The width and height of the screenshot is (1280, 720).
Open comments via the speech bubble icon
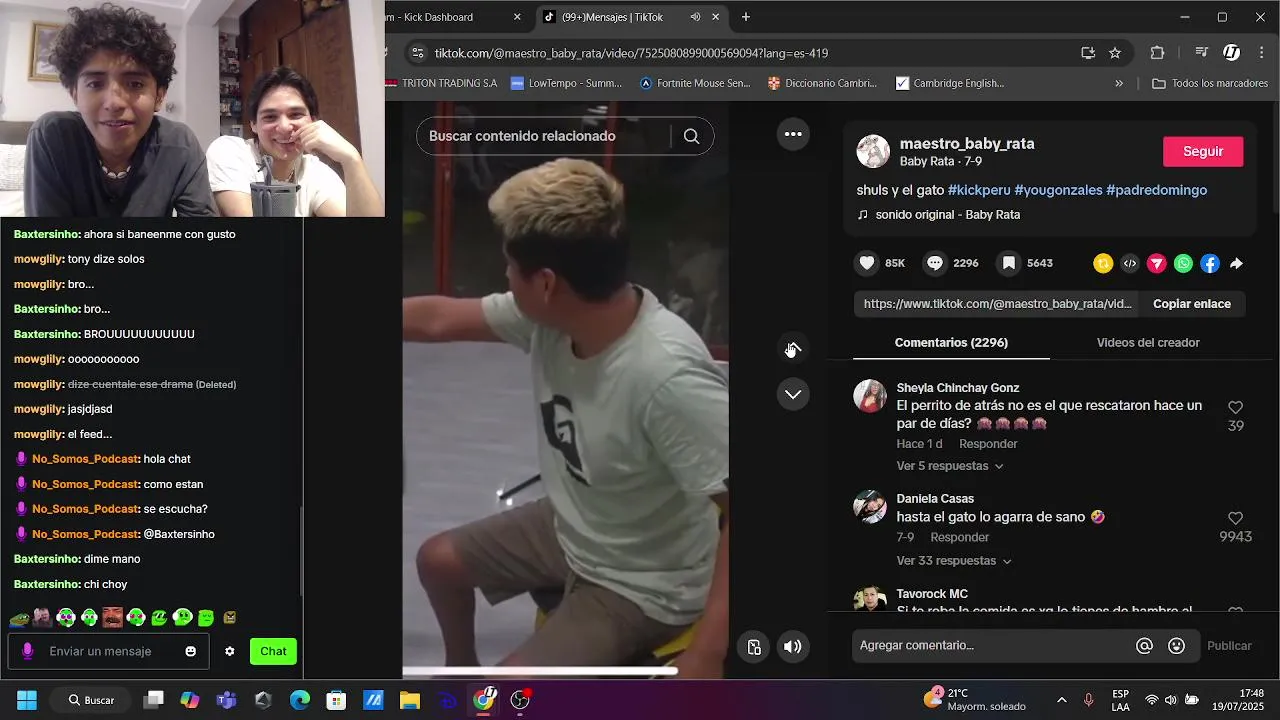point(935,263)
